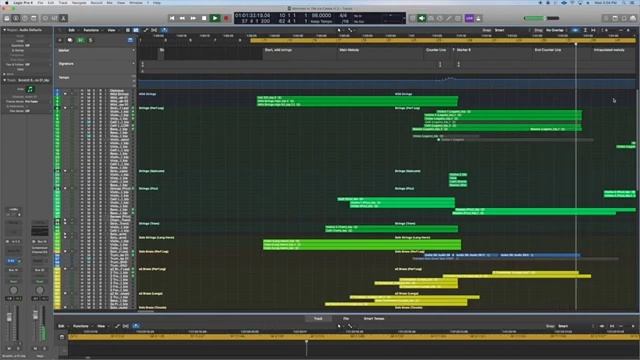Stop playback with the Stop button
Screen dimensions: 640x360
tap(204, 18)
